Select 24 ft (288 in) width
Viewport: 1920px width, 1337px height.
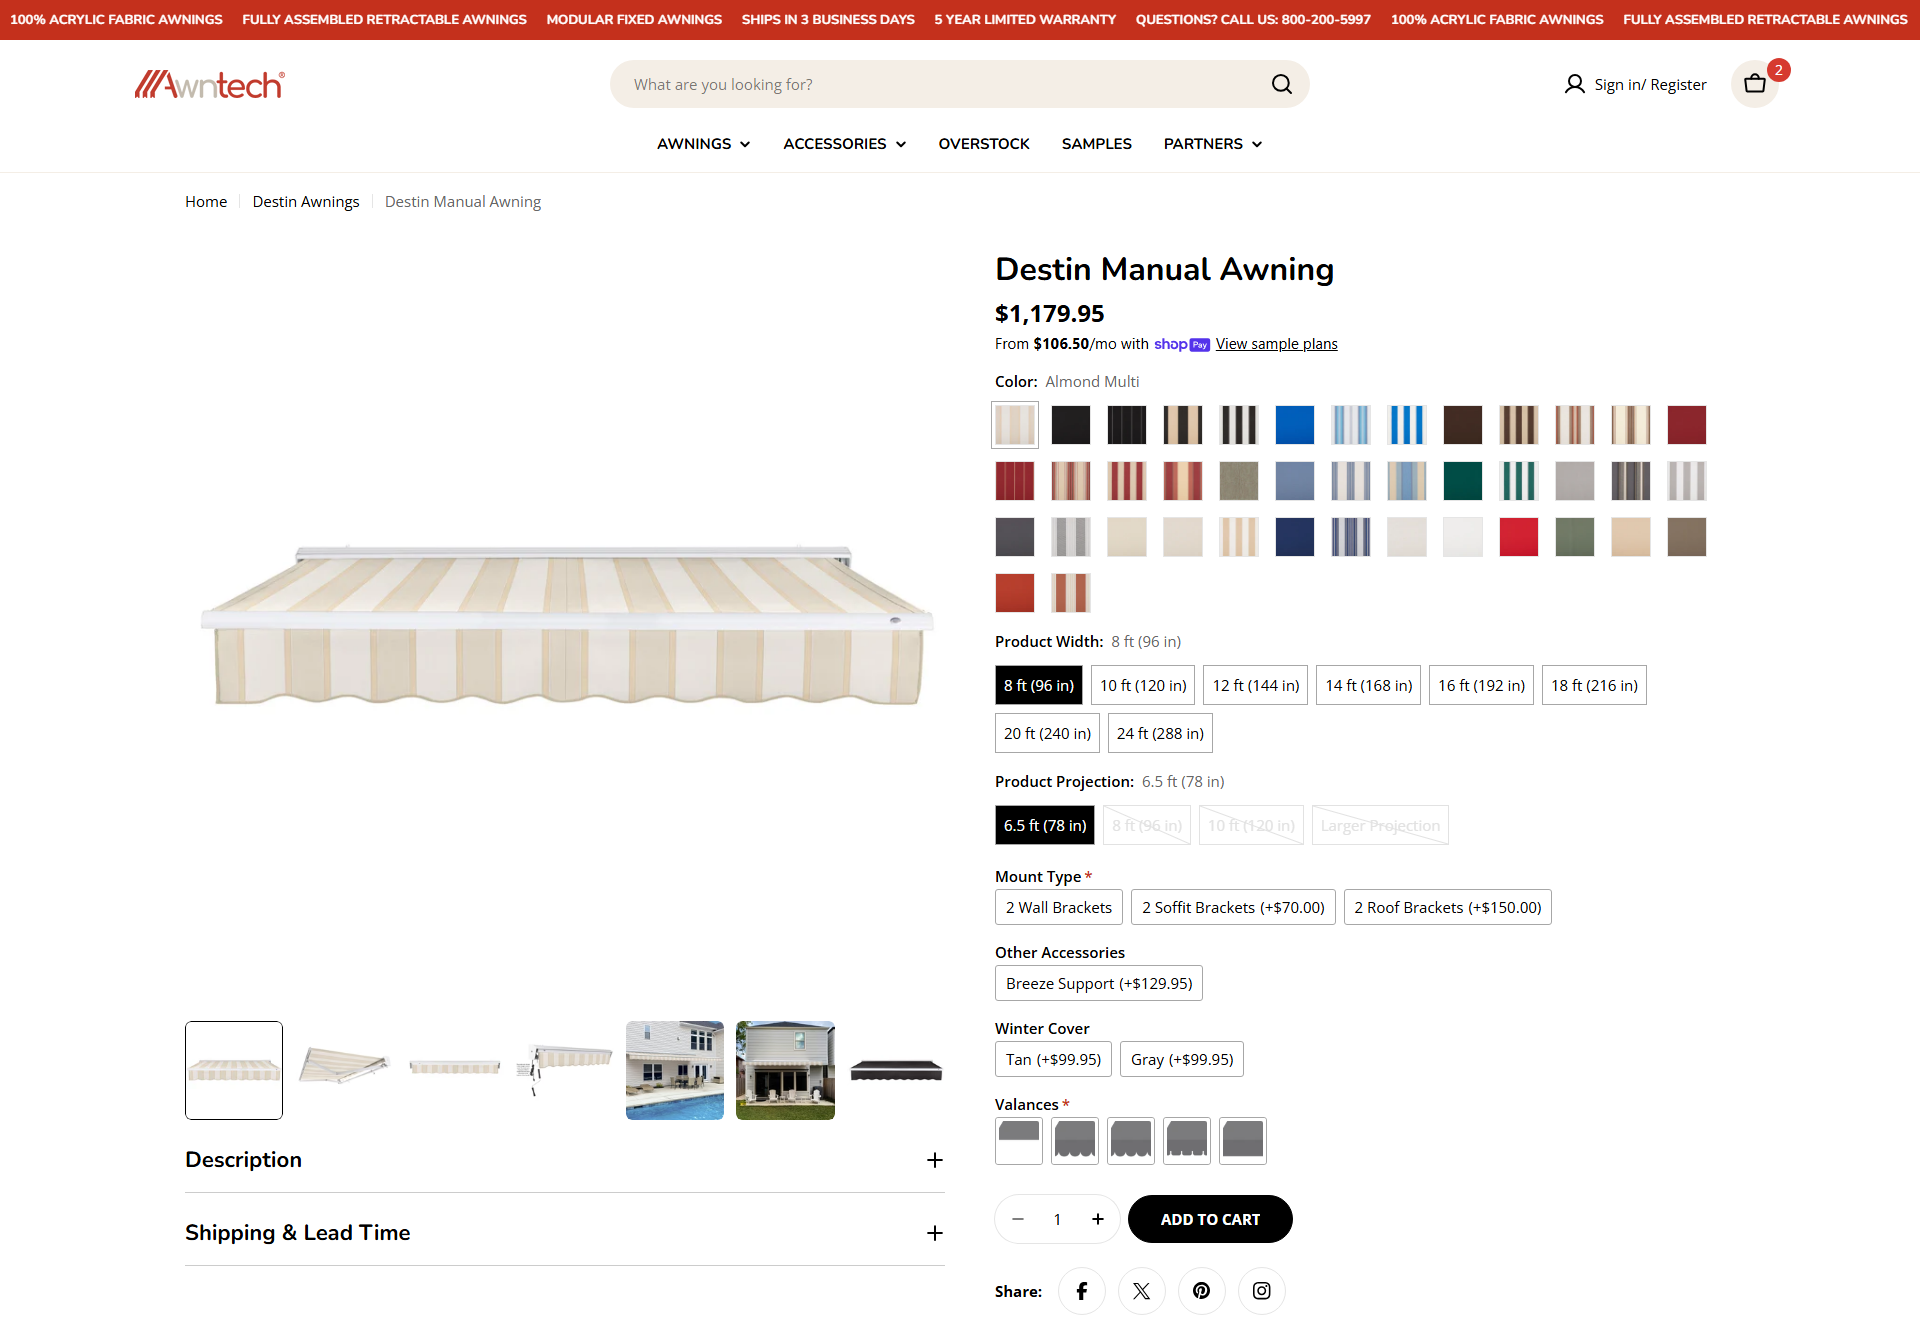point(1160,733)
